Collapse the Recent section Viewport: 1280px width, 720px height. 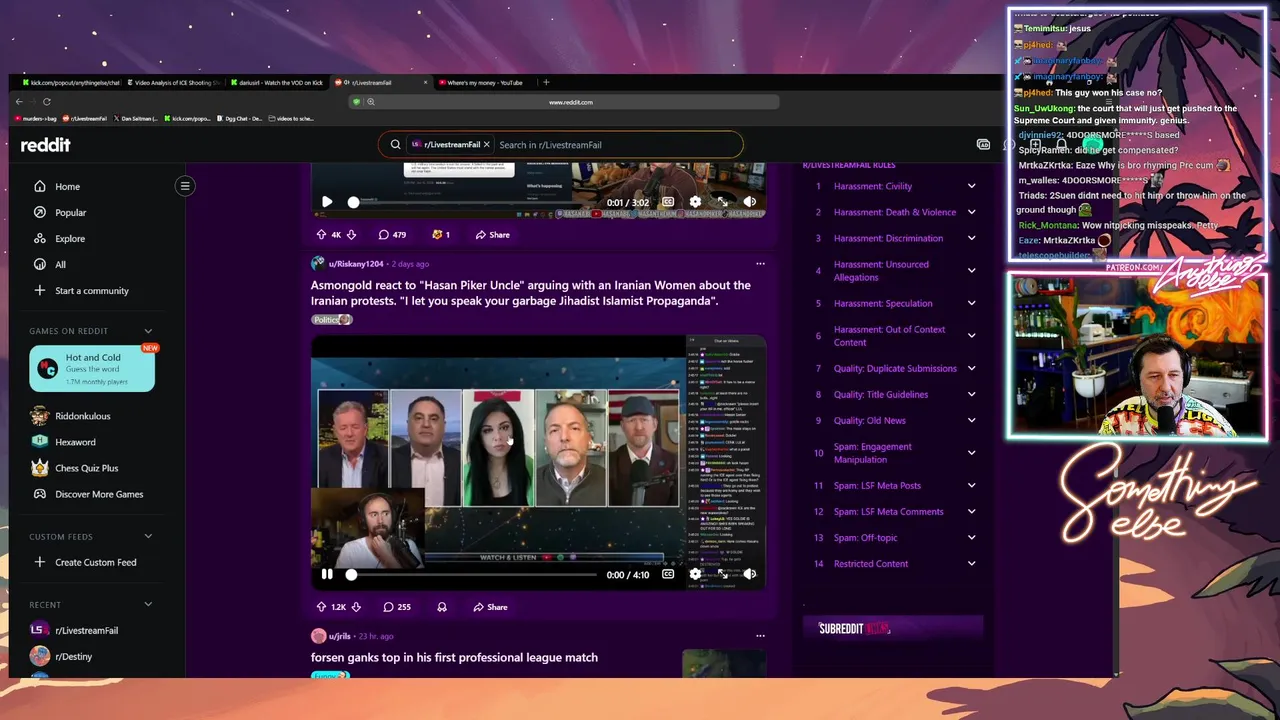pyautogui.click(x=148, y=605)
